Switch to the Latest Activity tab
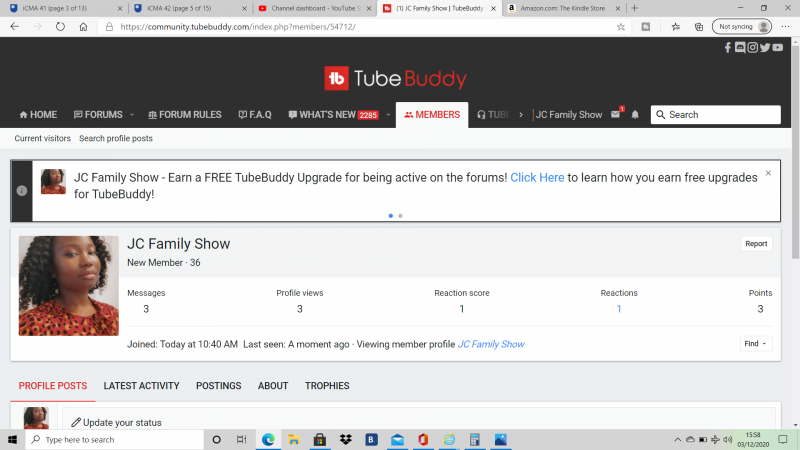The image size is (800, 450). [x=141, y=385]
